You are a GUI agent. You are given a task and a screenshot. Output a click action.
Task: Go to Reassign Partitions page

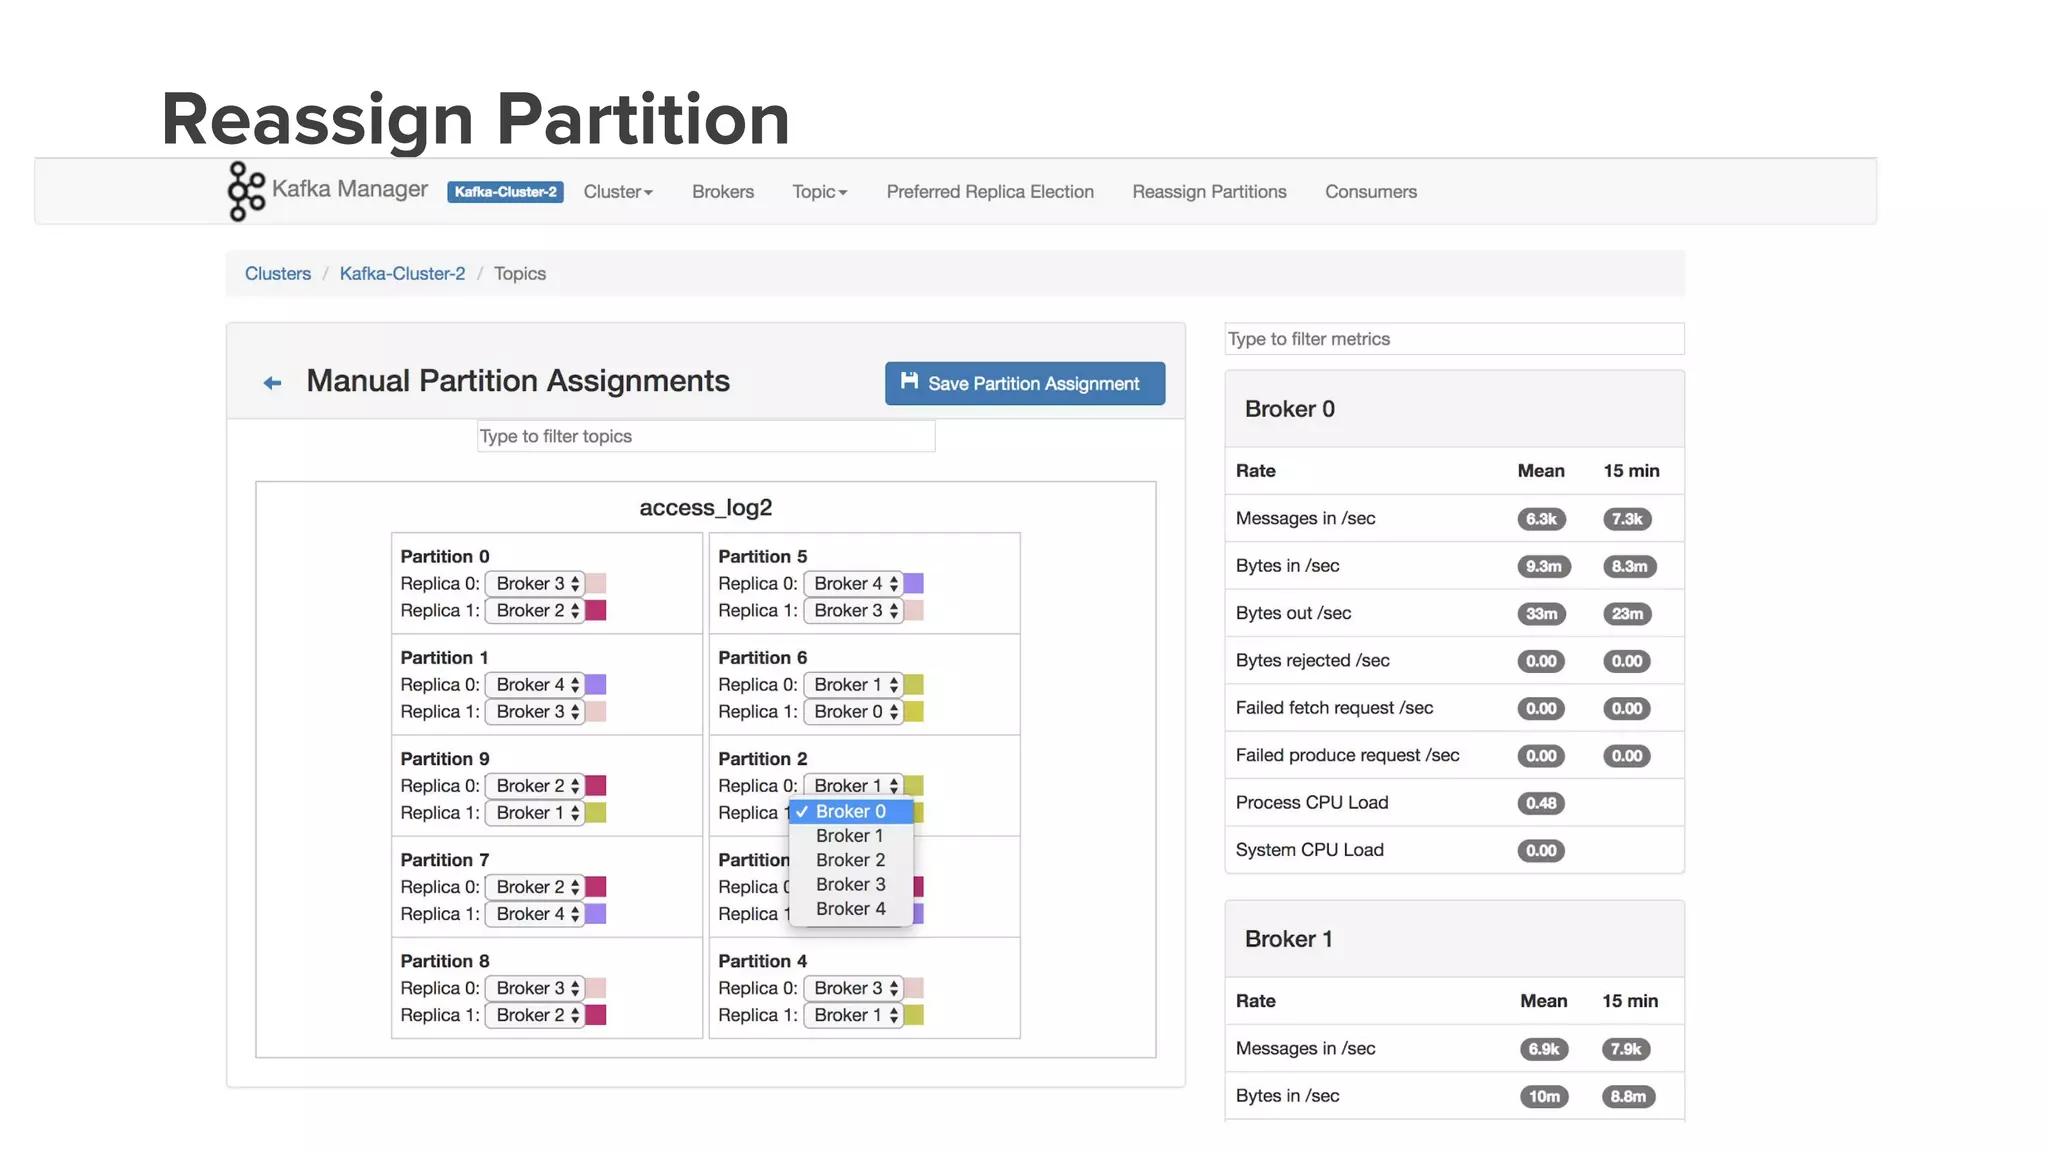tap(1209, 192)
